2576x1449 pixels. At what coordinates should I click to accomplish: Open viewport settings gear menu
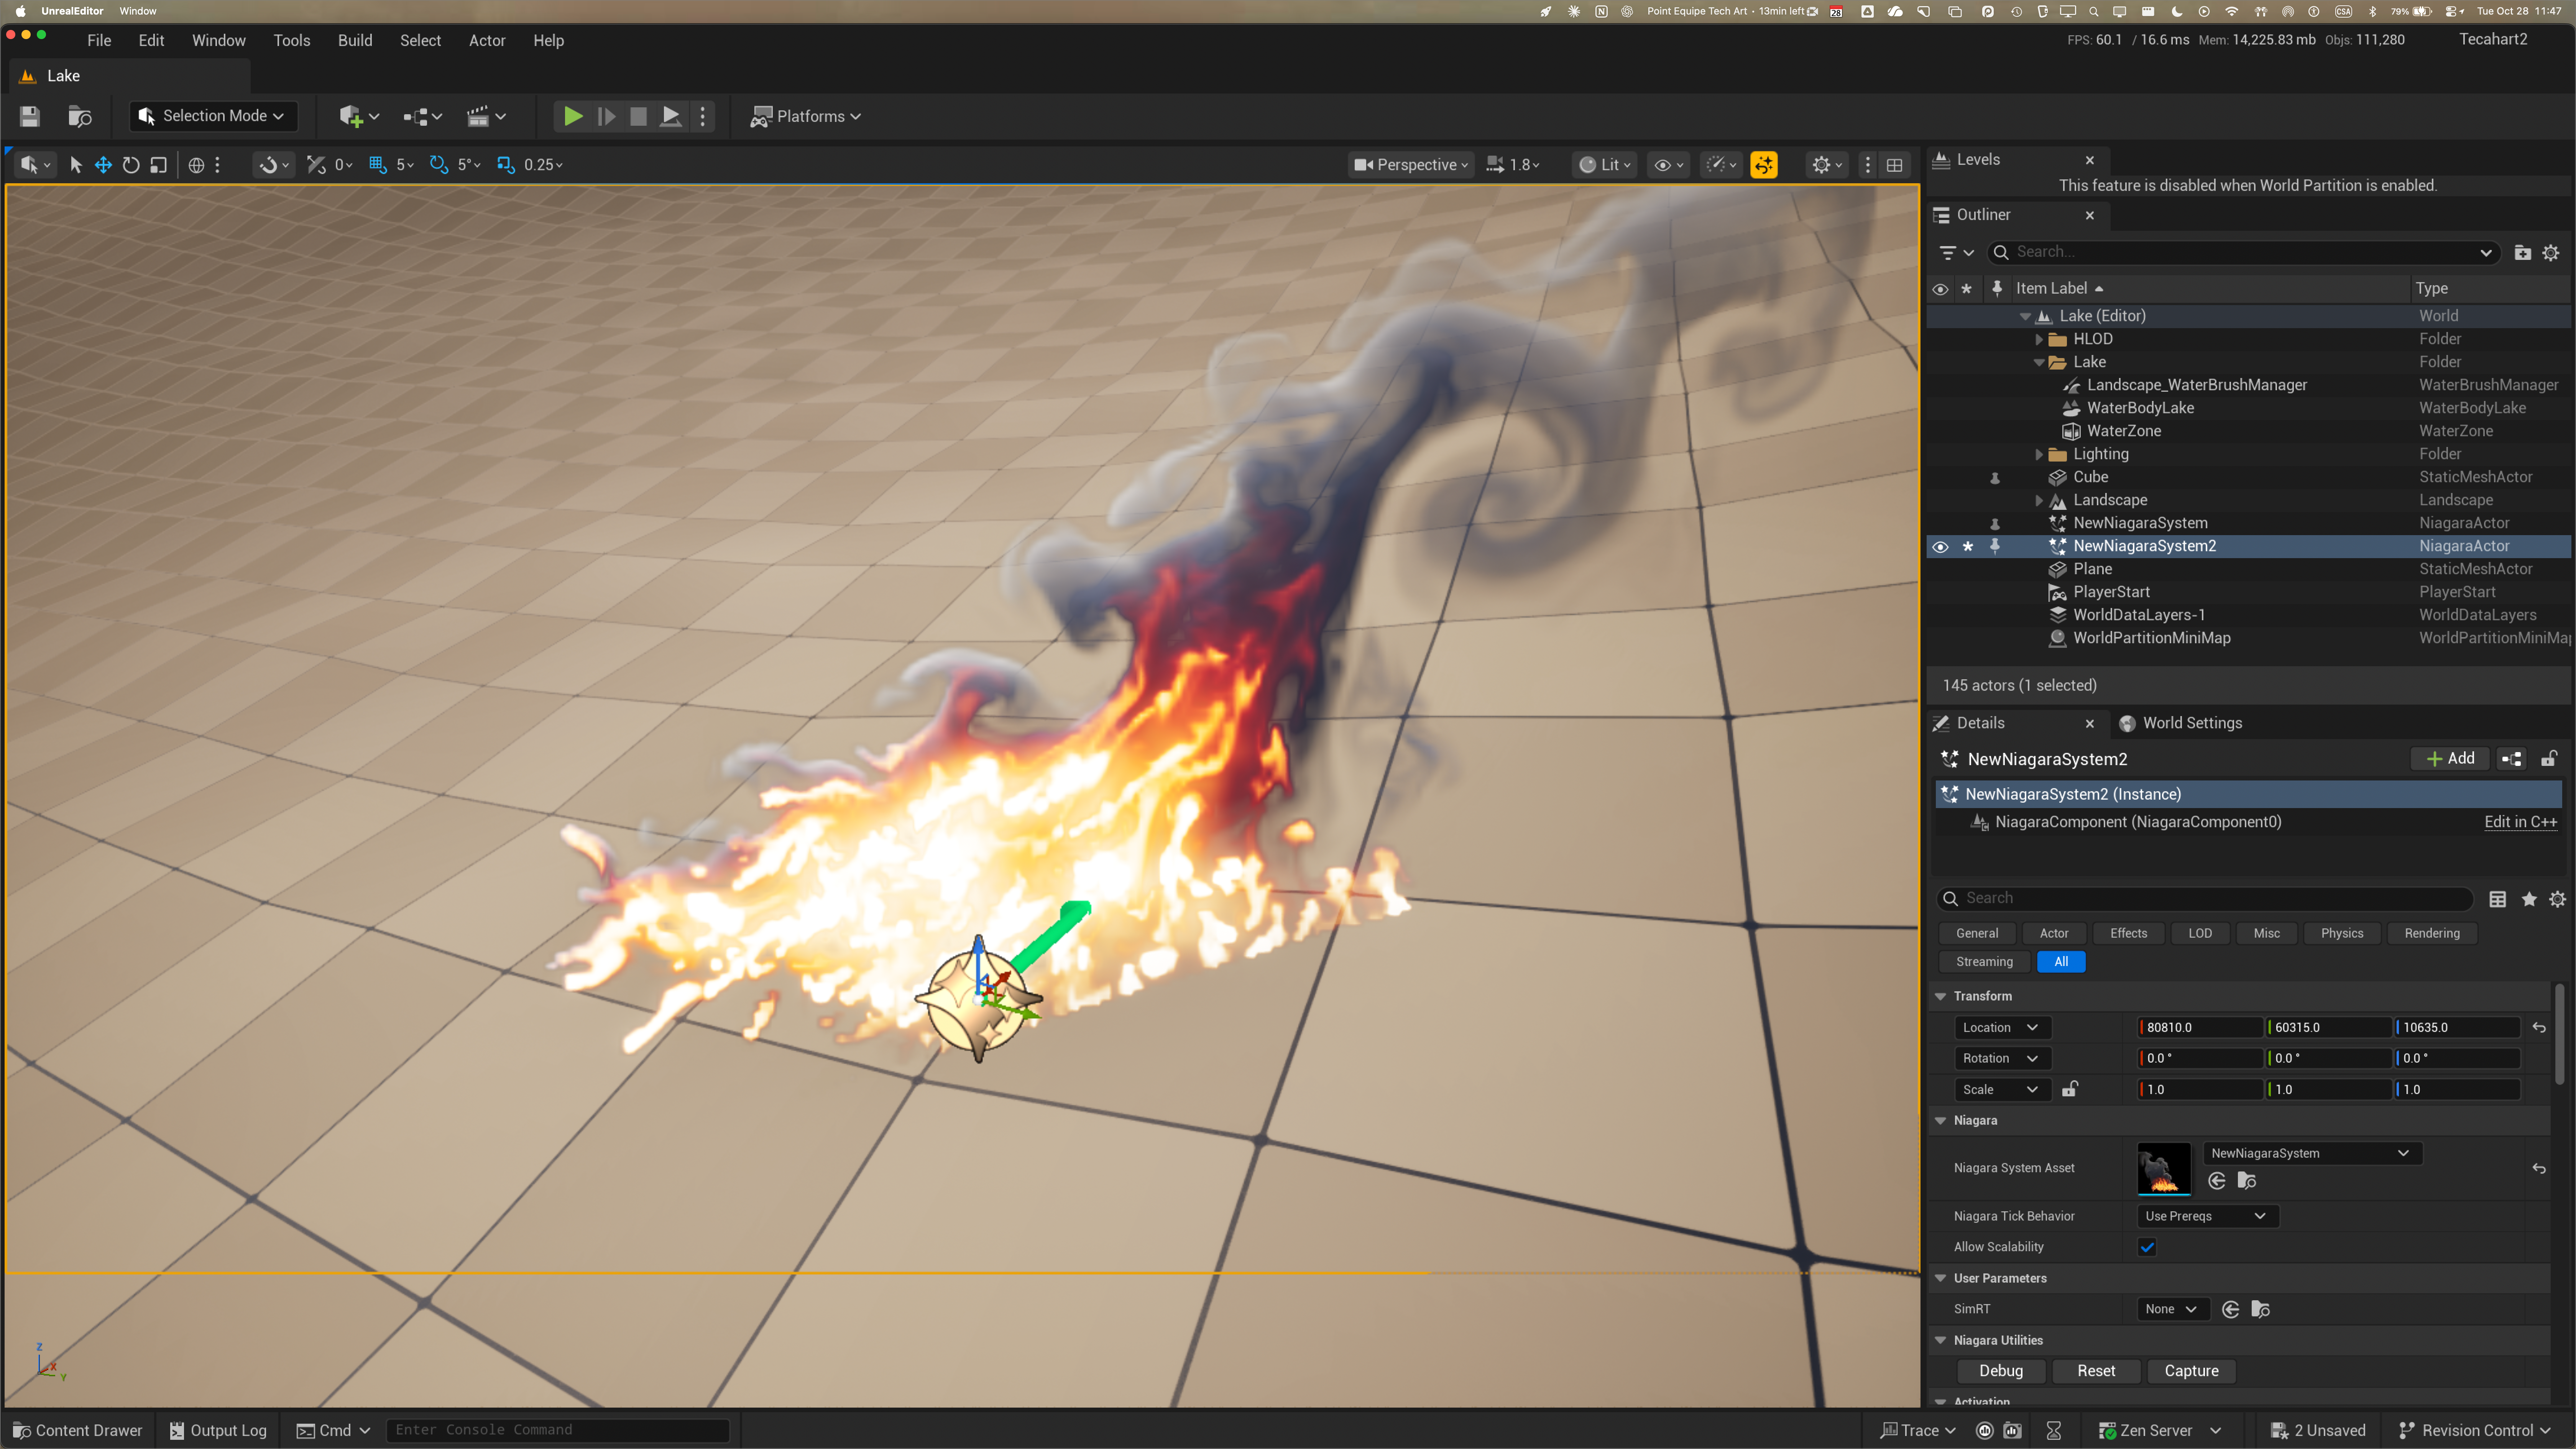point(1827,165)
